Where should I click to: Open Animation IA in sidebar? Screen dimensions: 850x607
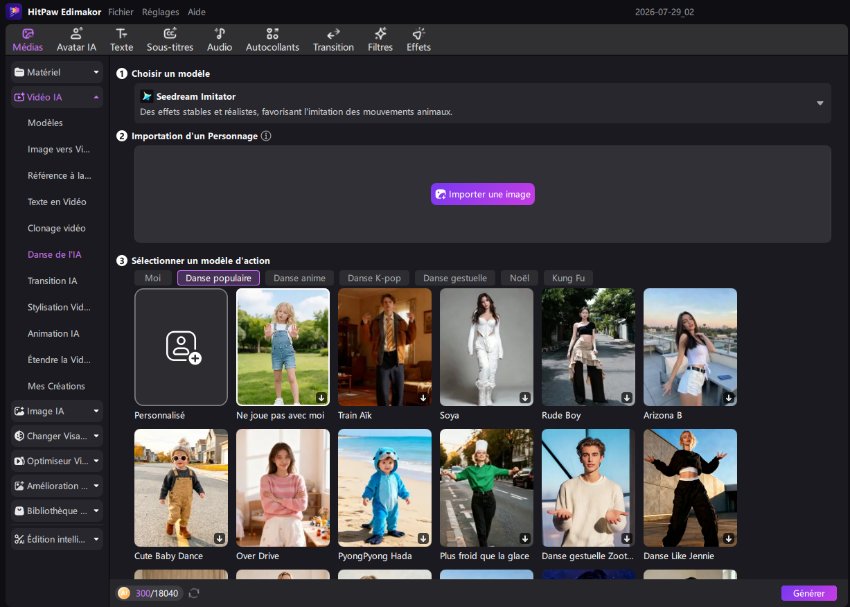(53, 334)
